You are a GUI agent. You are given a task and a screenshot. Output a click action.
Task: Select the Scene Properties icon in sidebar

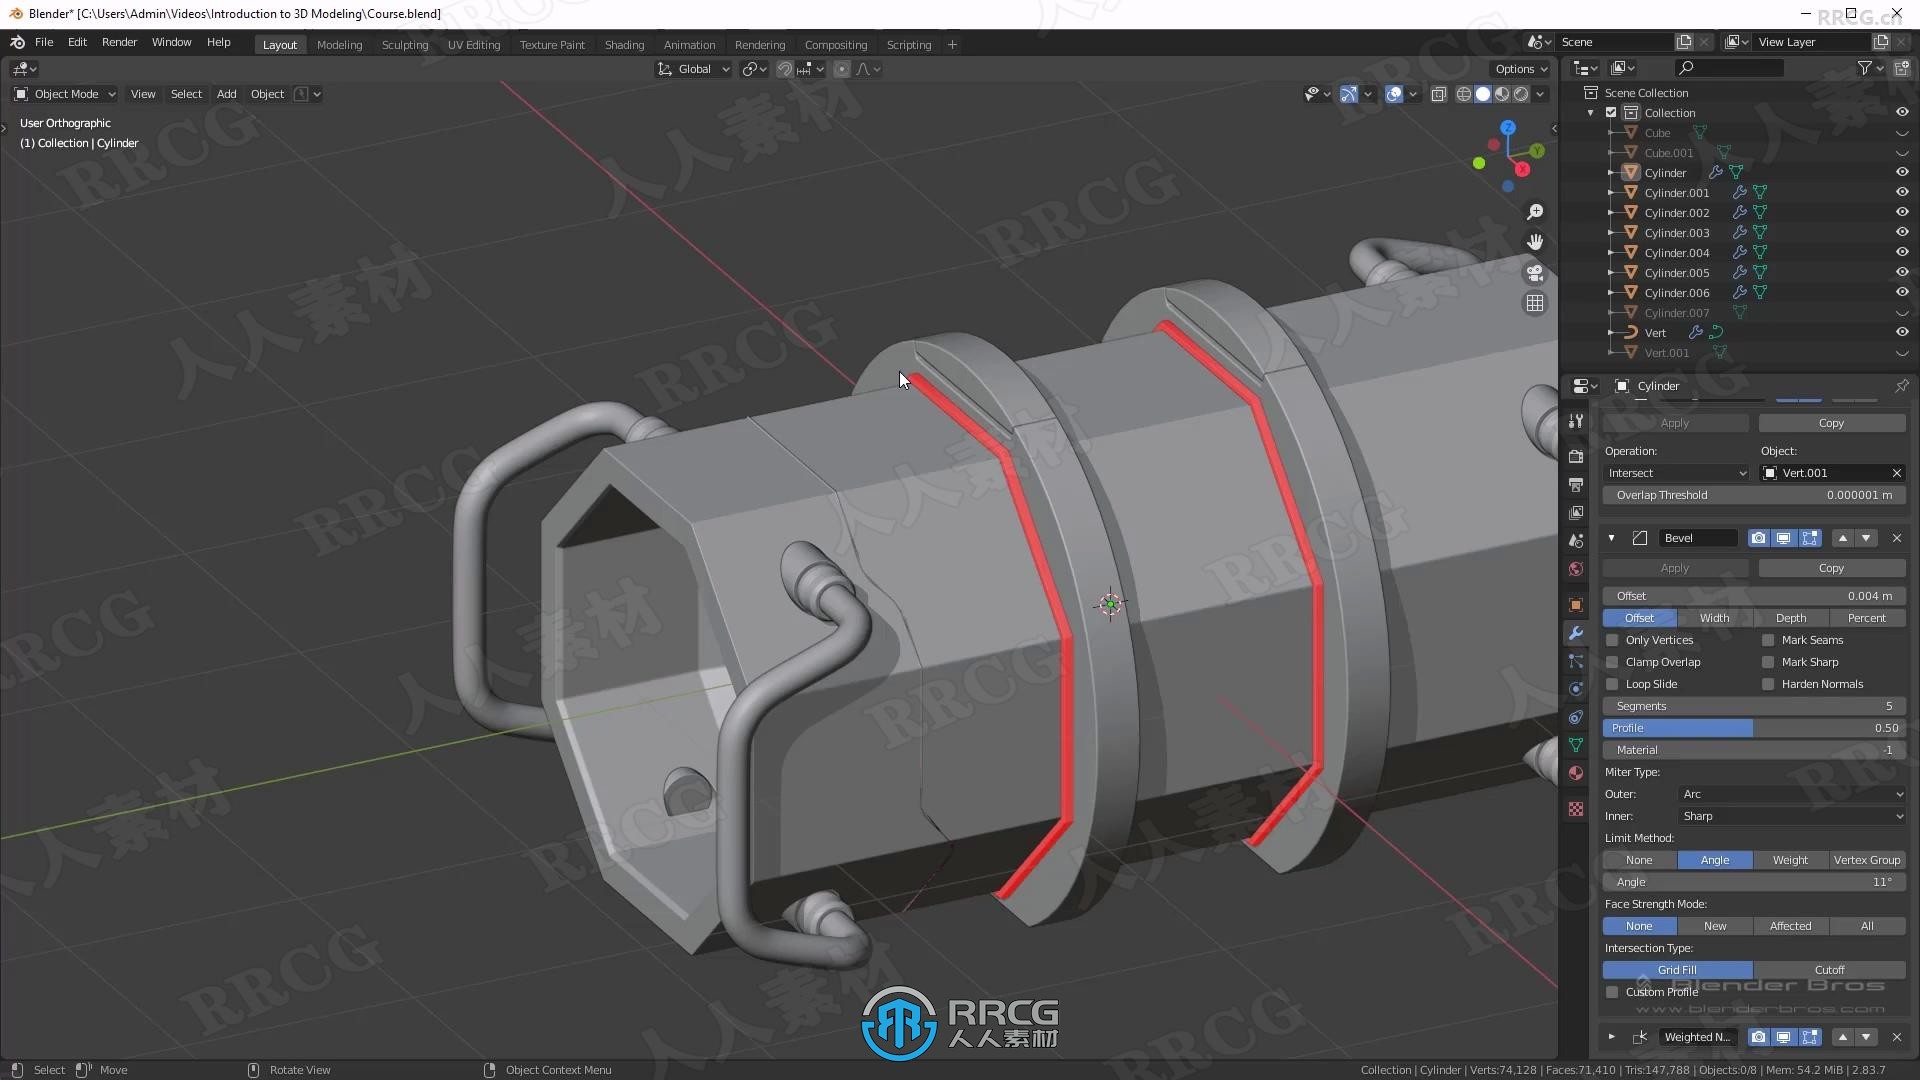[x=1577, y=542]
